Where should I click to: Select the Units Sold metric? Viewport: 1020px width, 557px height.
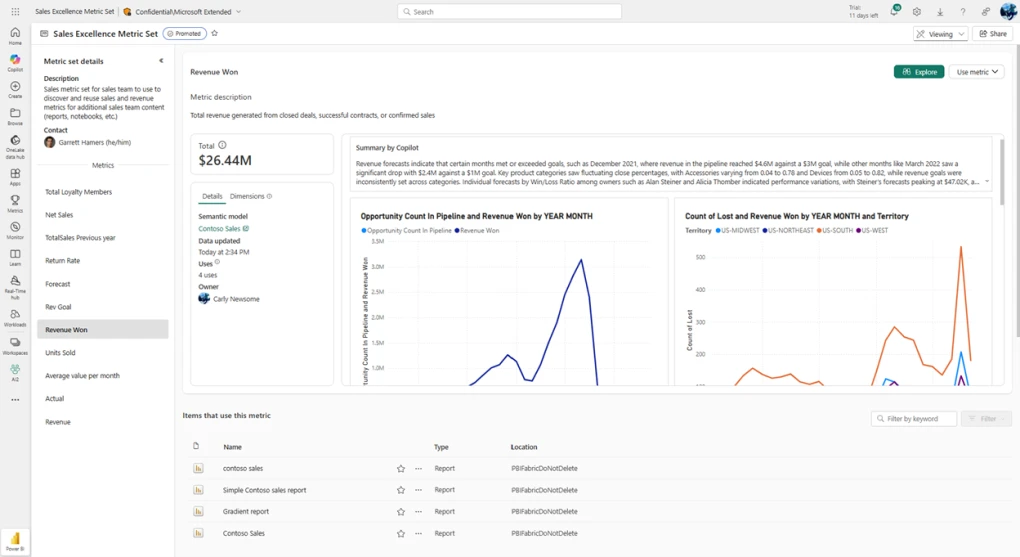pos(103,353)
